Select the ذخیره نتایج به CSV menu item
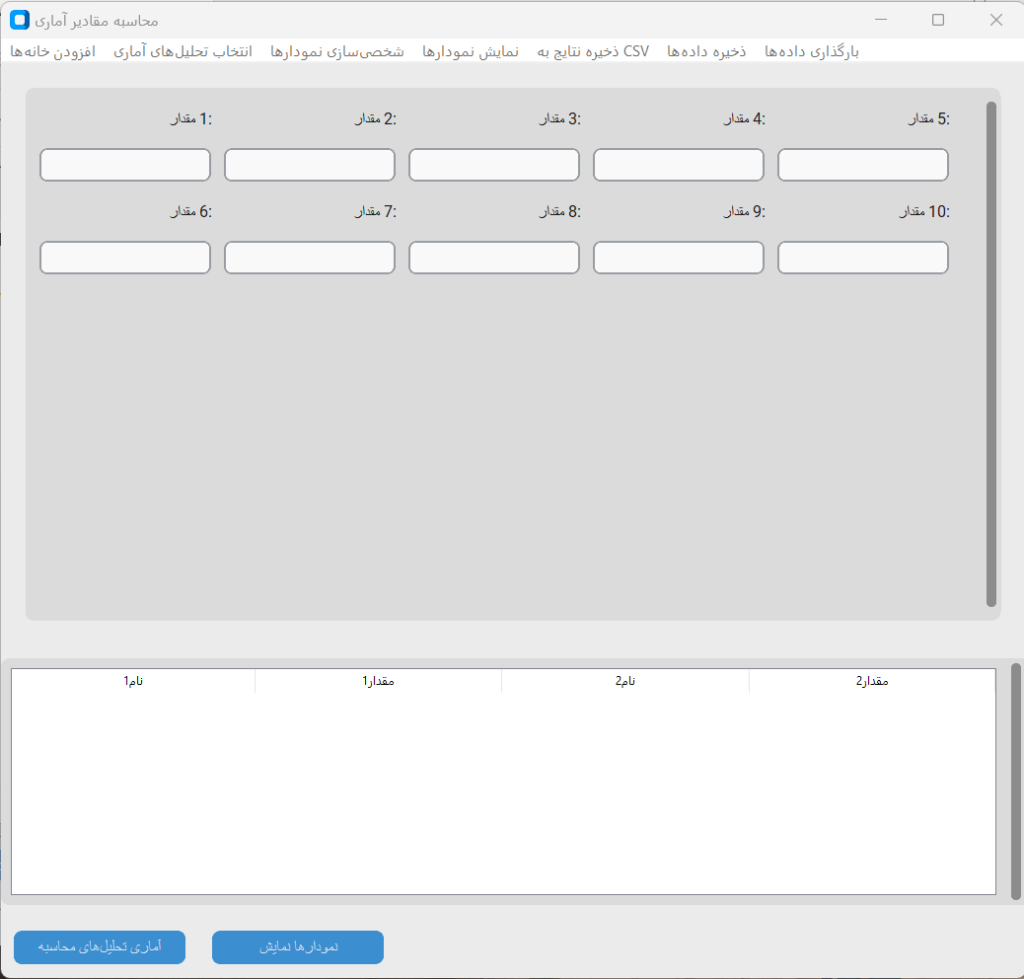Image resolution: width=1024 pixels, height=979 pixels. [593, 51]
